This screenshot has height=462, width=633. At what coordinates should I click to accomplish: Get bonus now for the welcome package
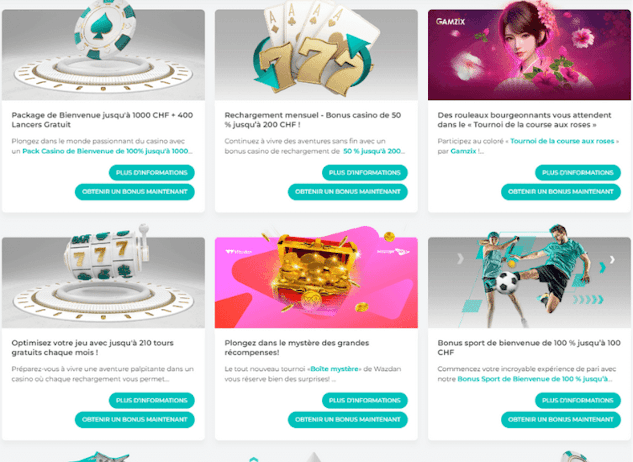coord(135,191)
